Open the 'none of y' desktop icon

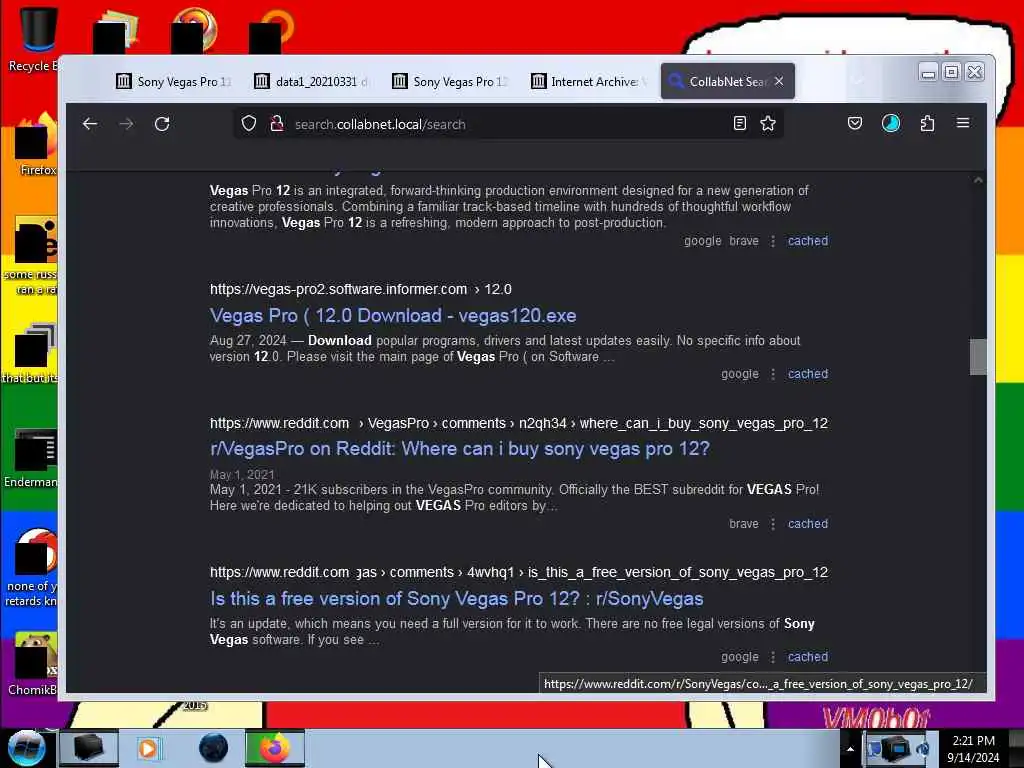coord(31,568)
